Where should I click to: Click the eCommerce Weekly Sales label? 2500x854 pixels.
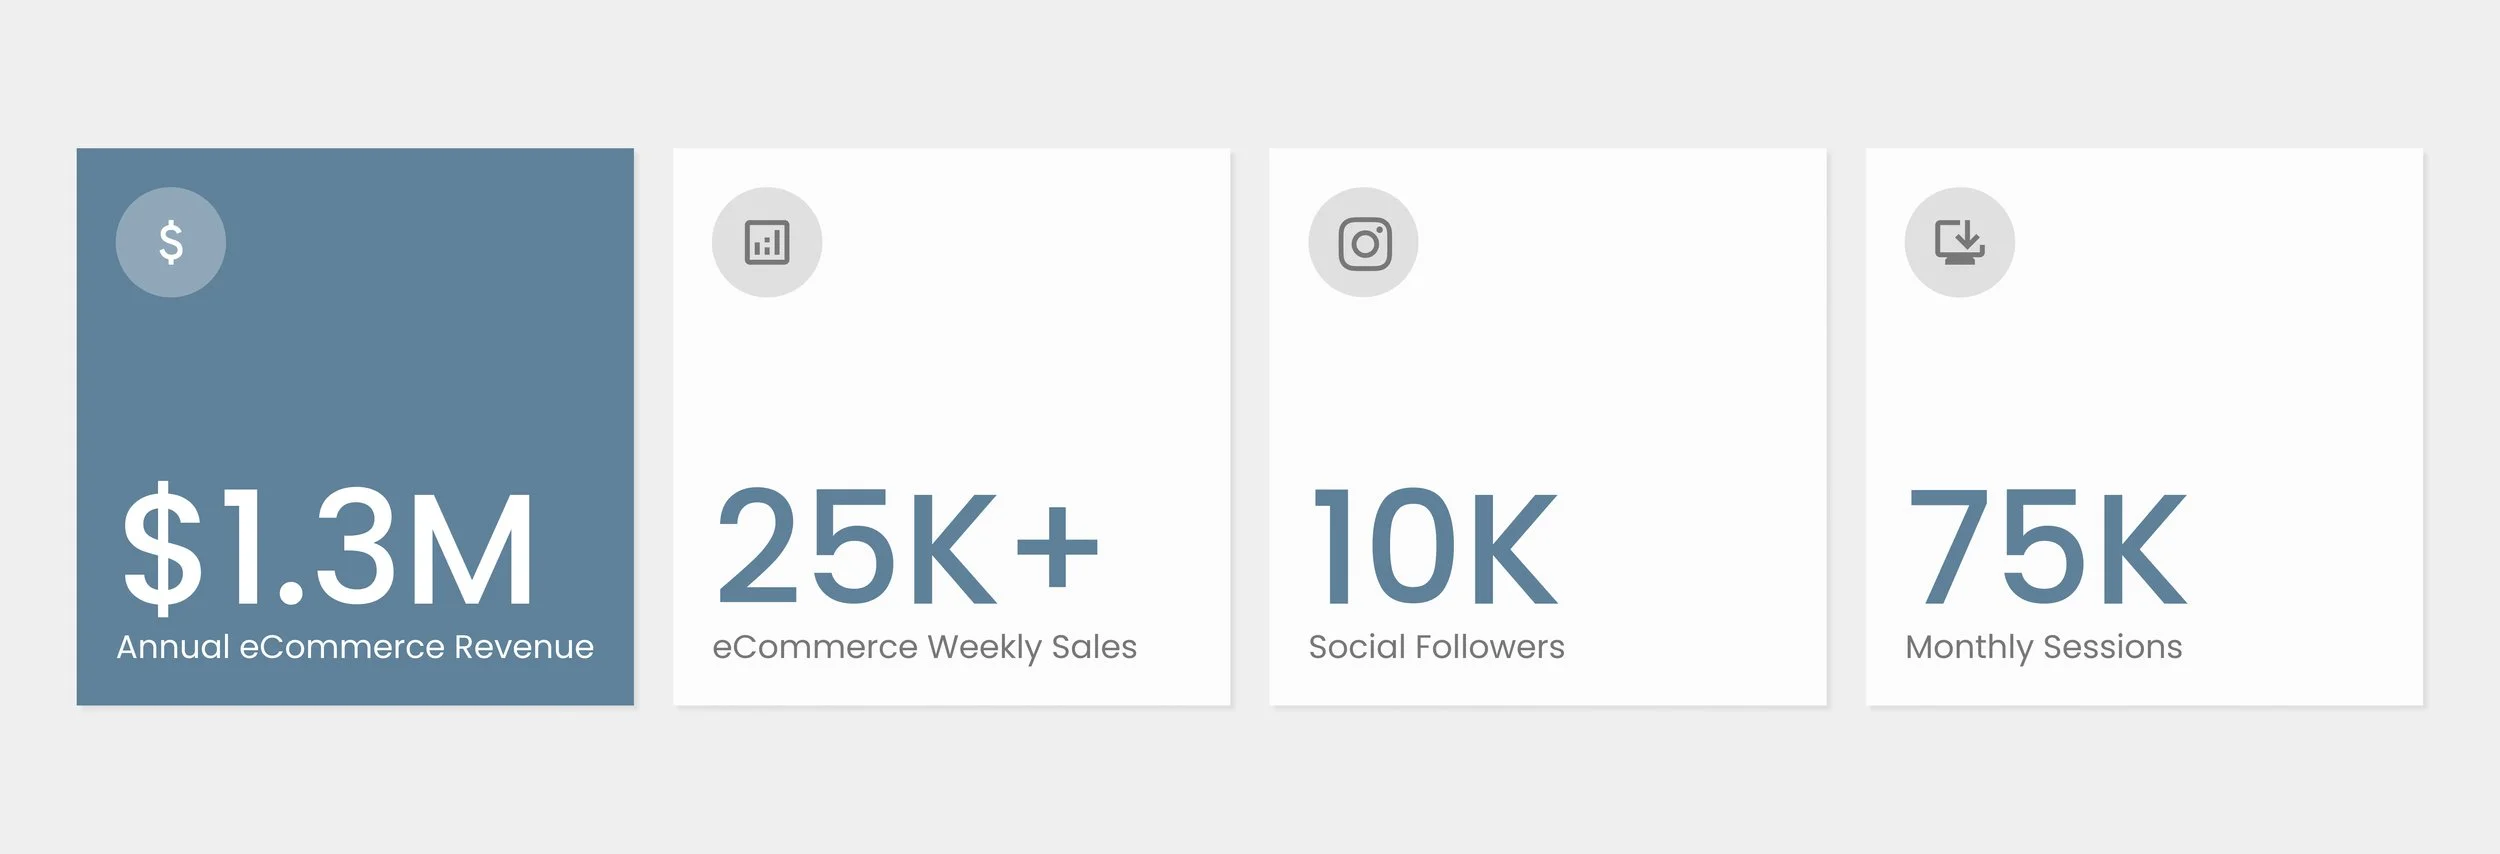[x=924, y=647]
